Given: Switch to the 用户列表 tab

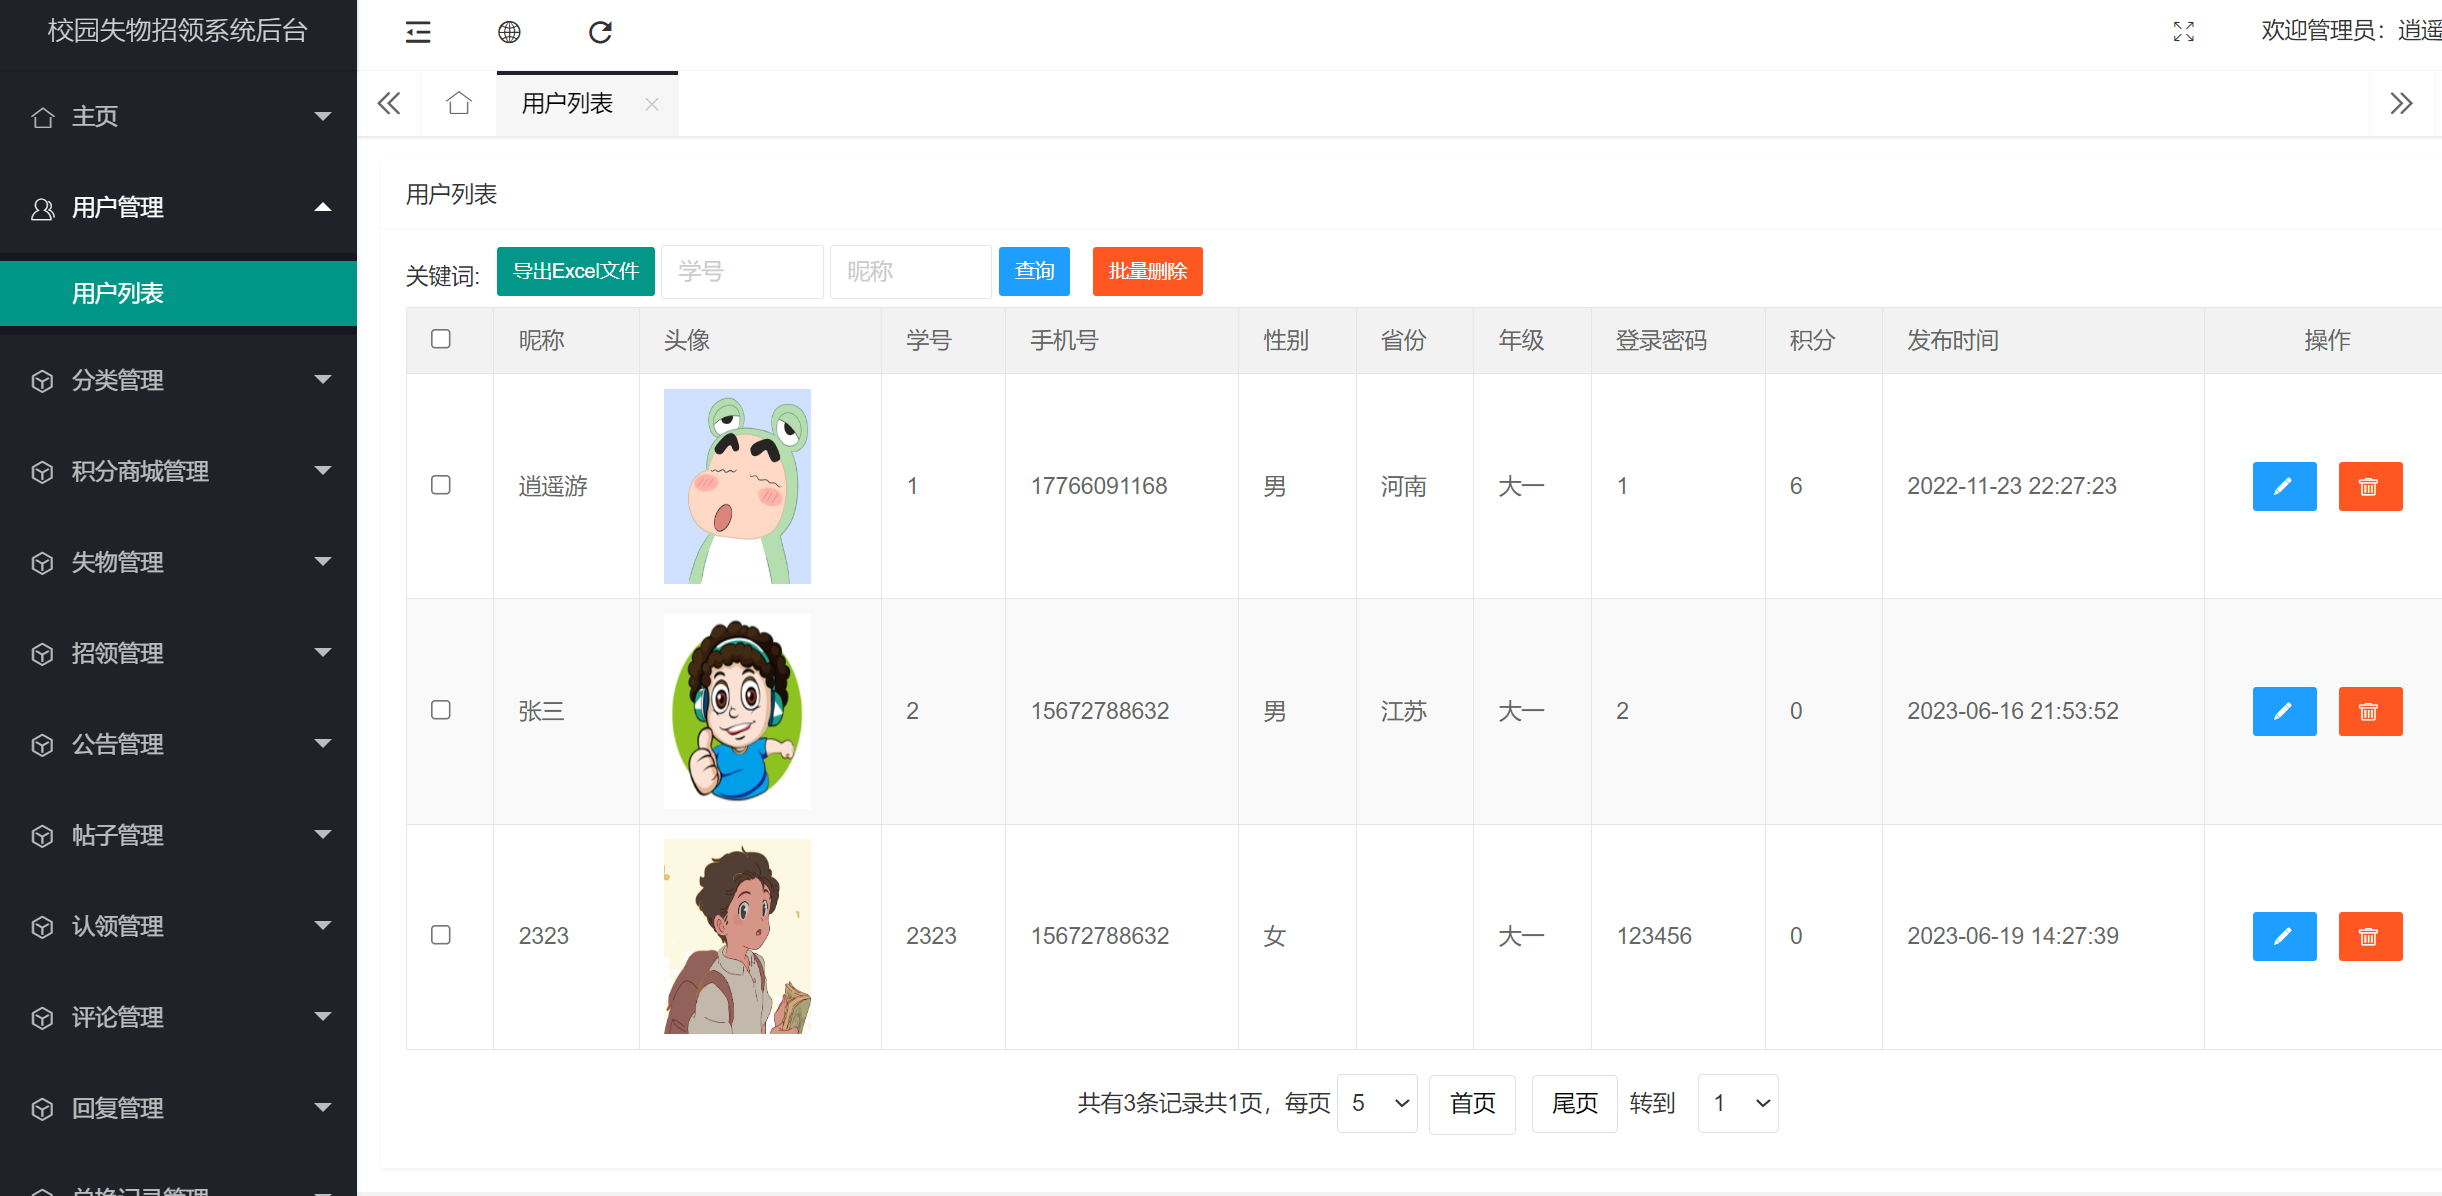Looking at the screenshot, I should 565,103.
